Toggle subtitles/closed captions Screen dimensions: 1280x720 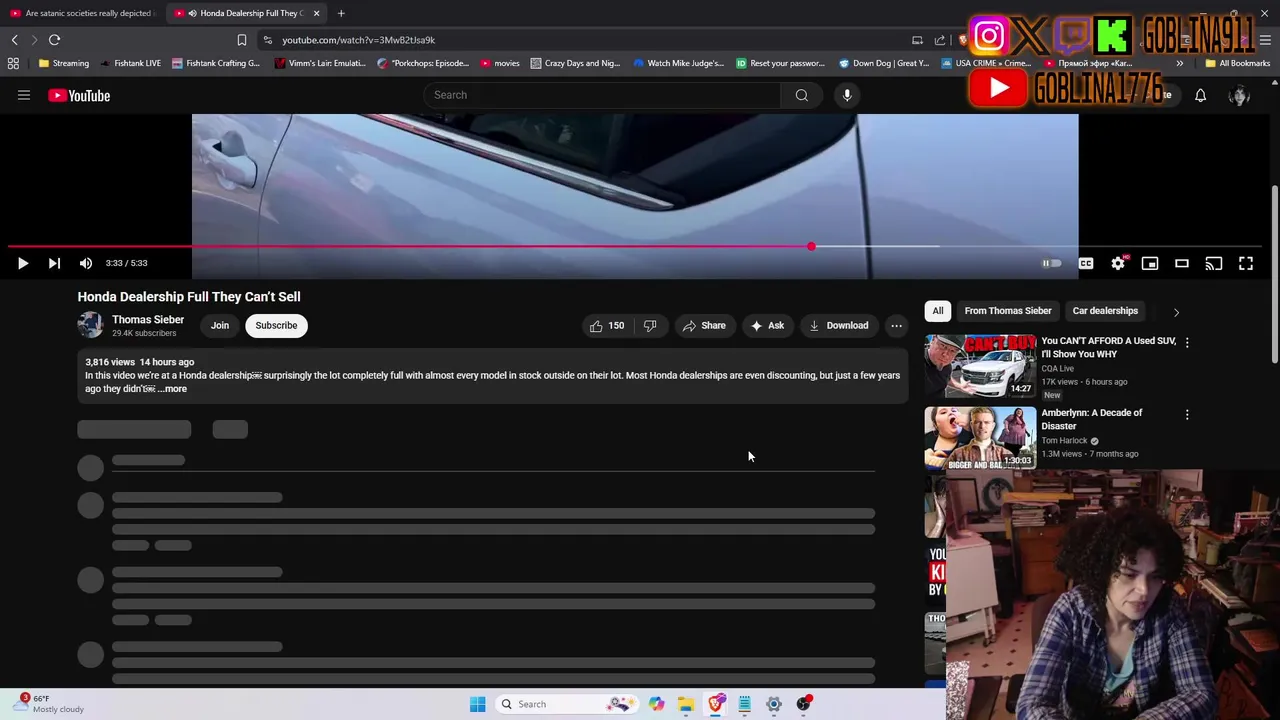coord(1086,264)
